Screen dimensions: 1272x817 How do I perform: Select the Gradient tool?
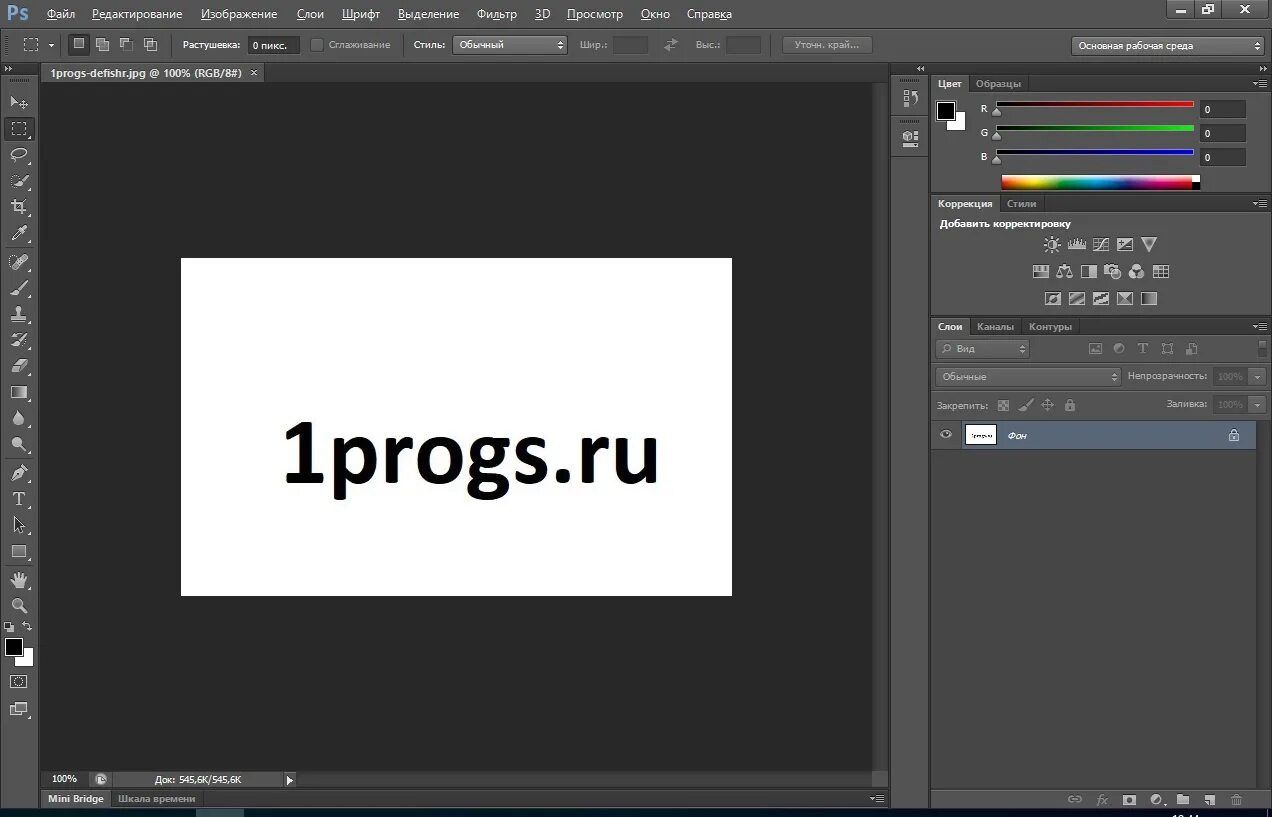[19, 392]
